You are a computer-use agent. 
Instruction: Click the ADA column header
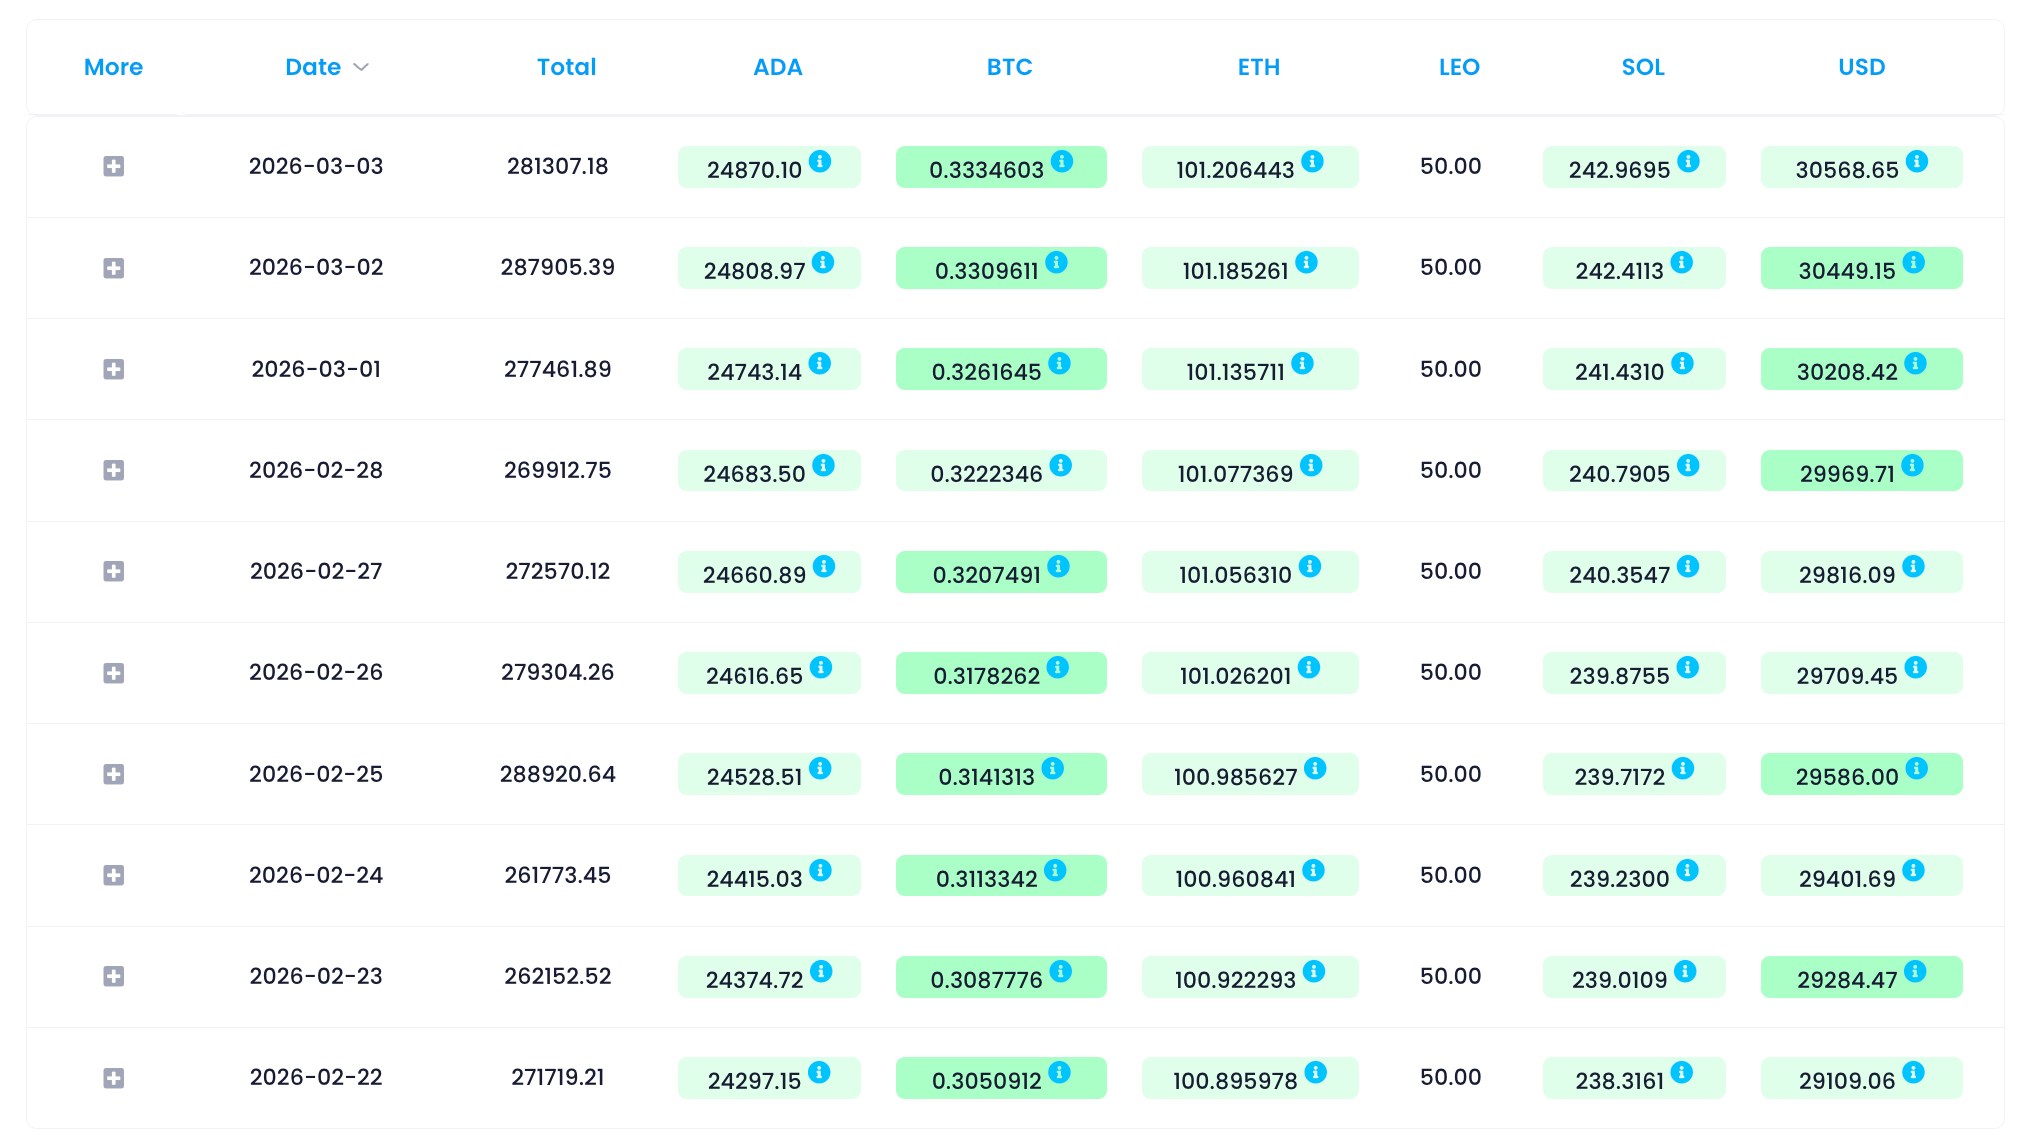coord(778,67)
